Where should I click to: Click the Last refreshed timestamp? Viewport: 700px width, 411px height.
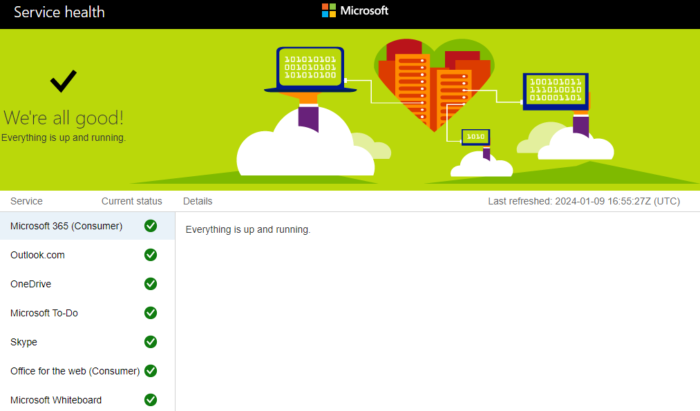point(584,201)
